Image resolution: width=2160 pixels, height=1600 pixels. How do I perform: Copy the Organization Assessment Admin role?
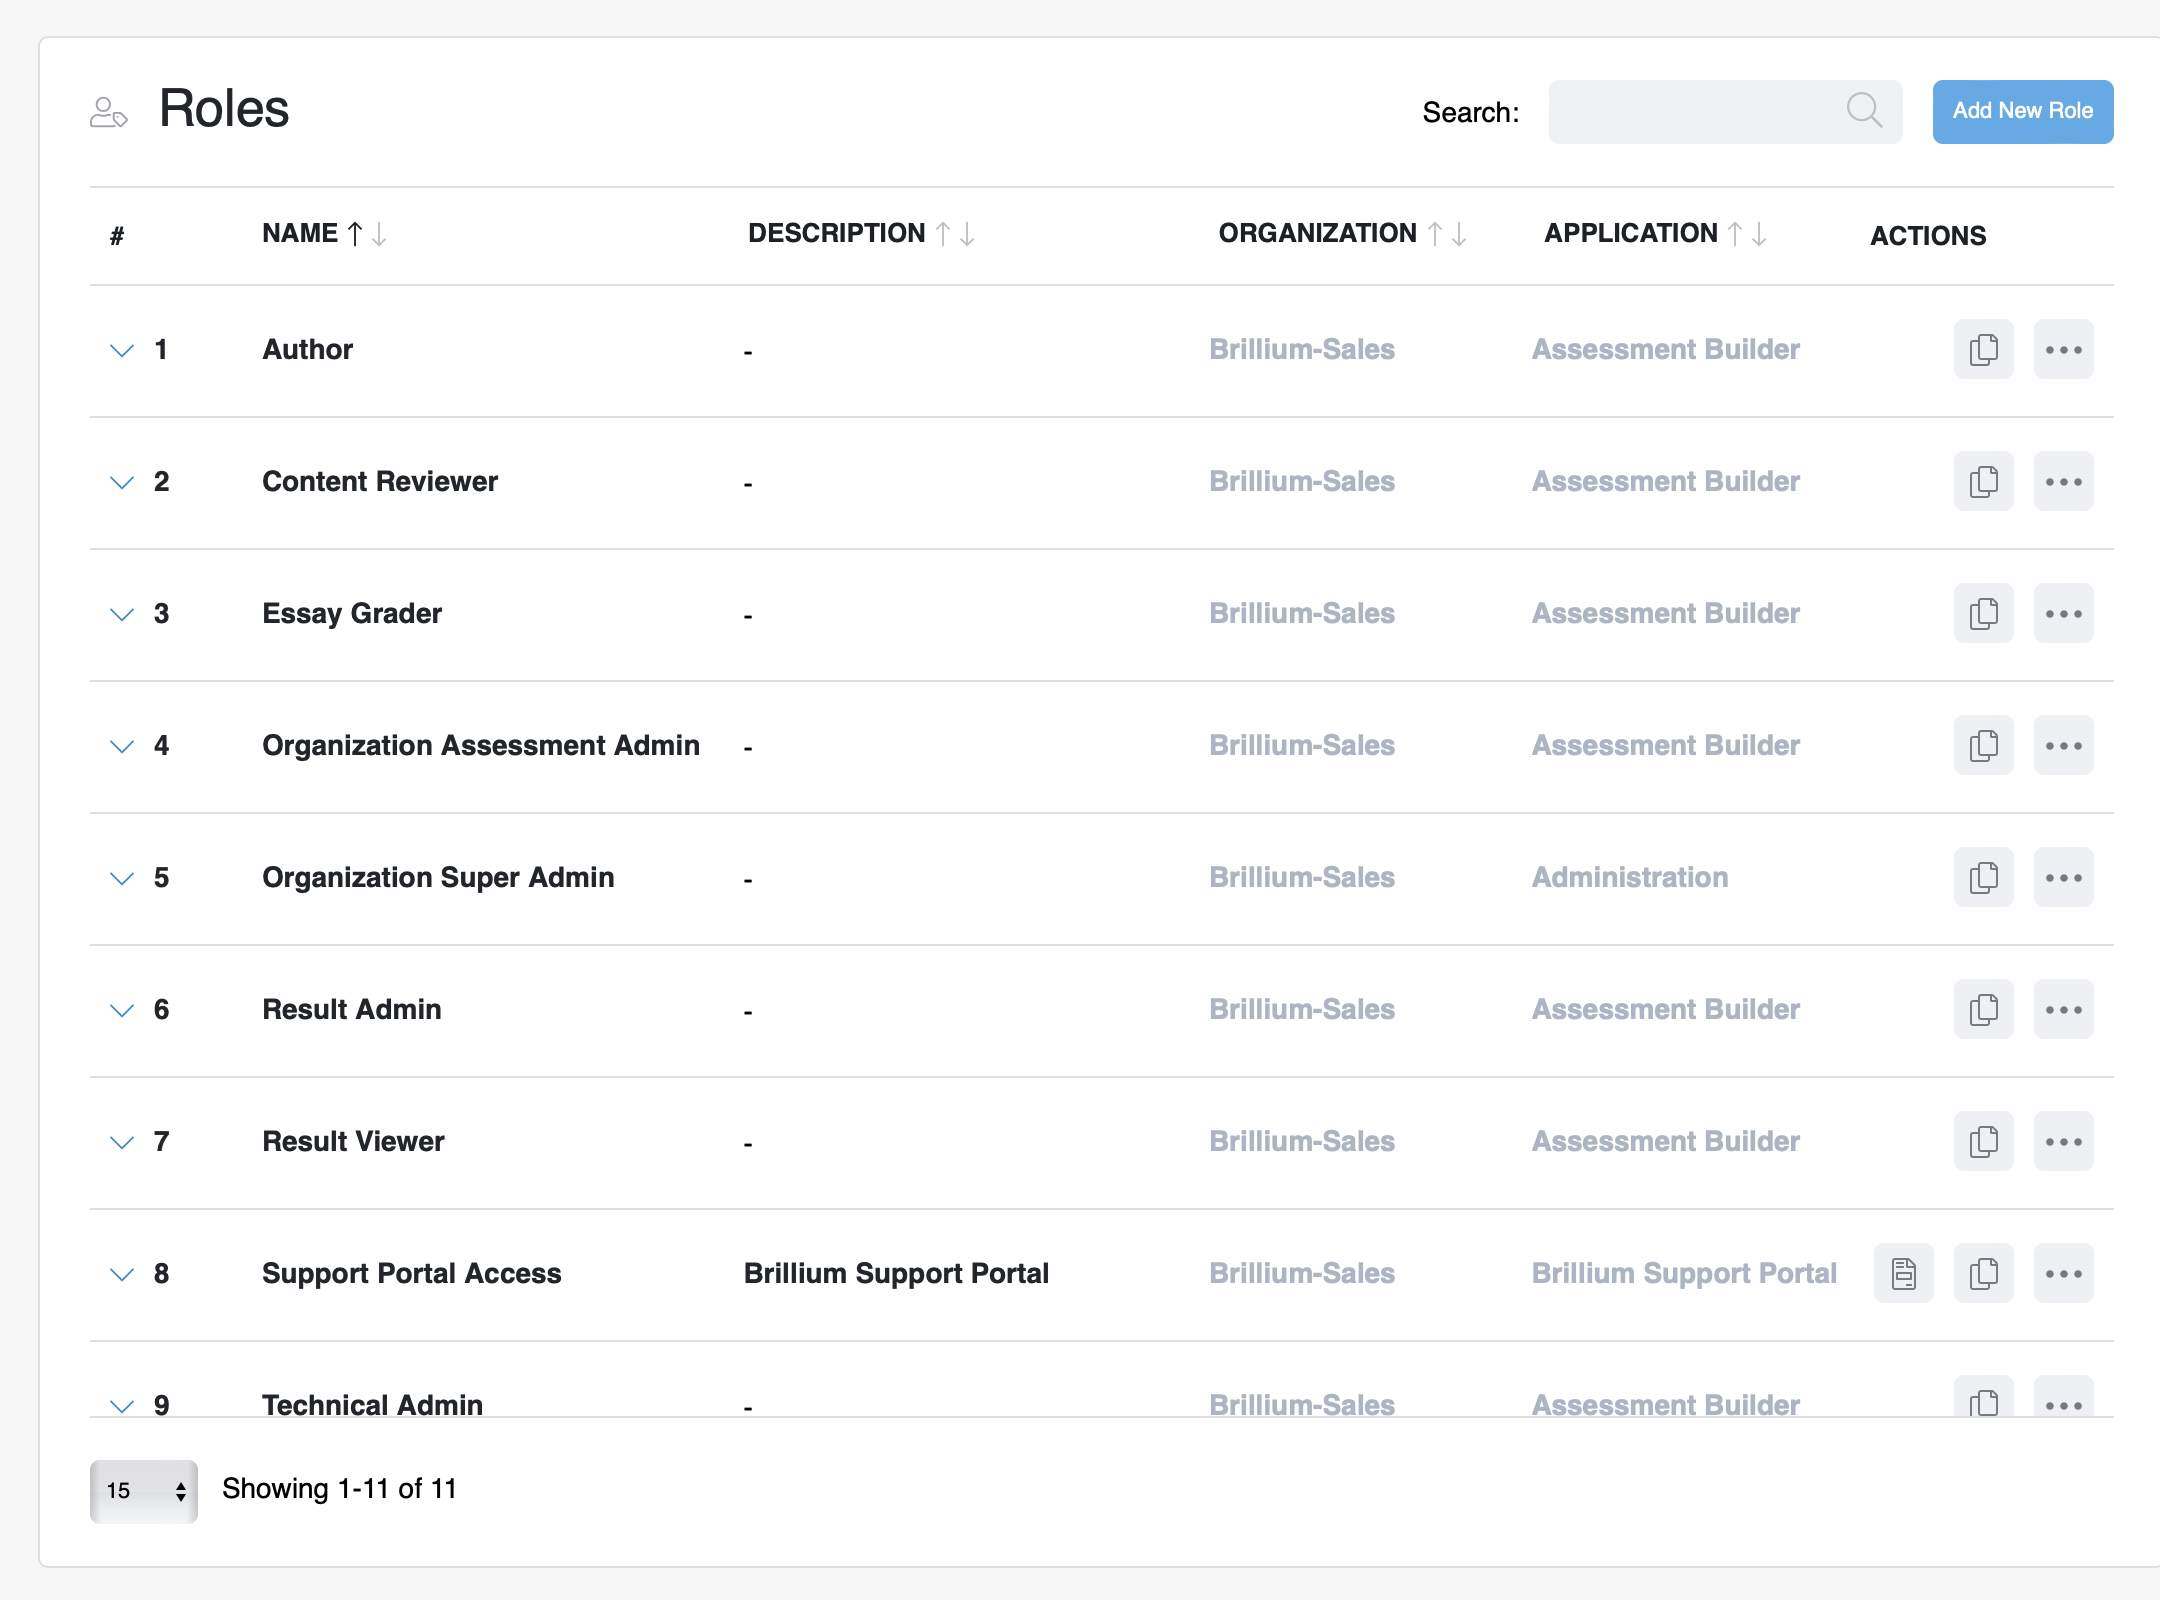(1983, 746)
